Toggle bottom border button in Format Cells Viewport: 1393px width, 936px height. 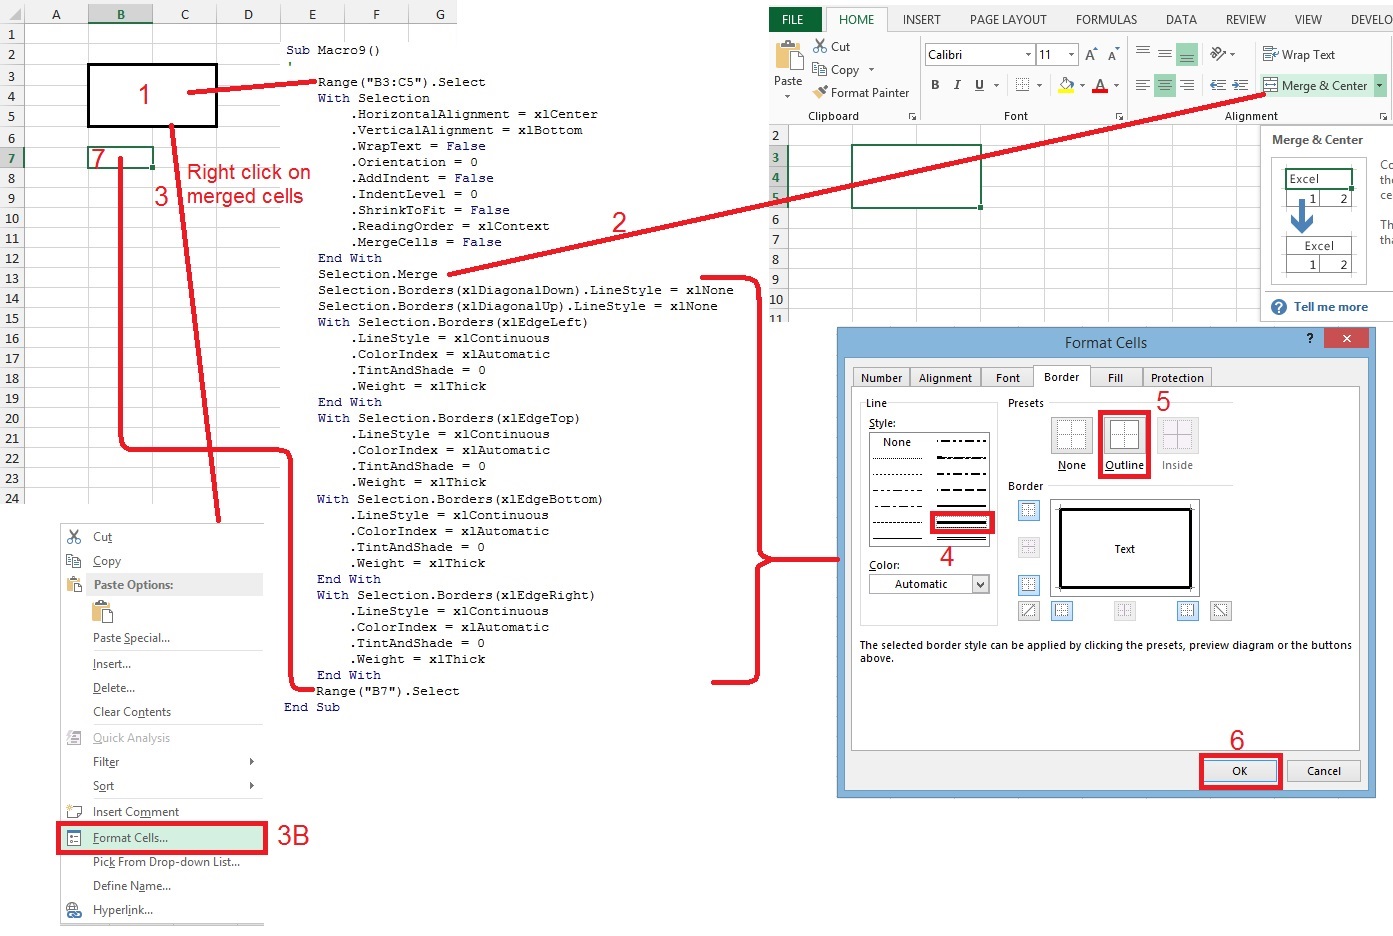pos(1029,584)
